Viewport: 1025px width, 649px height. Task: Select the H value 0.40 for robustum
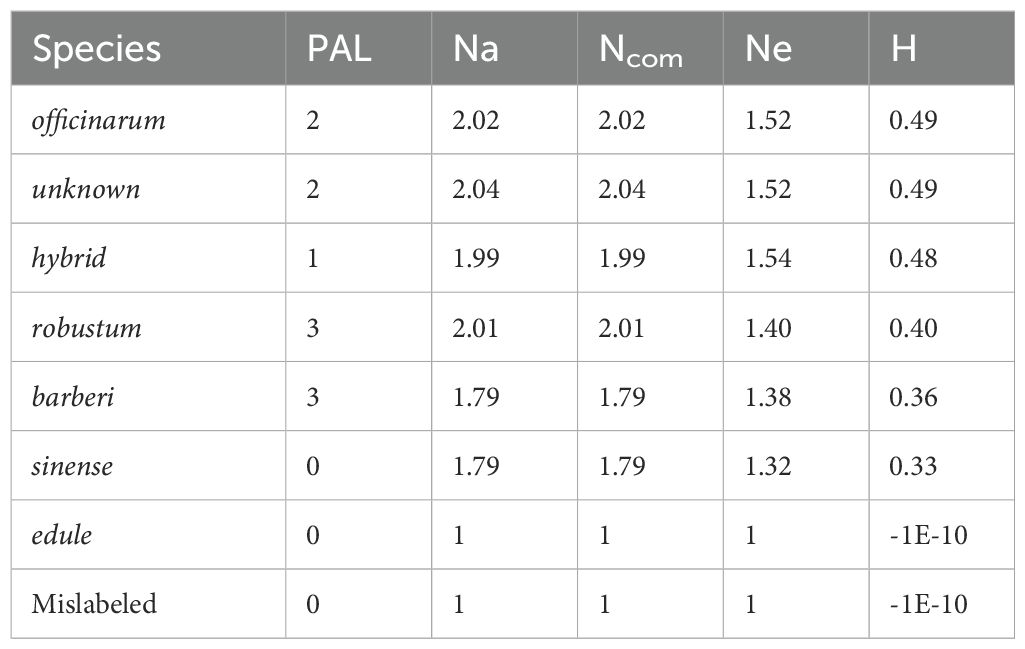tap(913, 328)
